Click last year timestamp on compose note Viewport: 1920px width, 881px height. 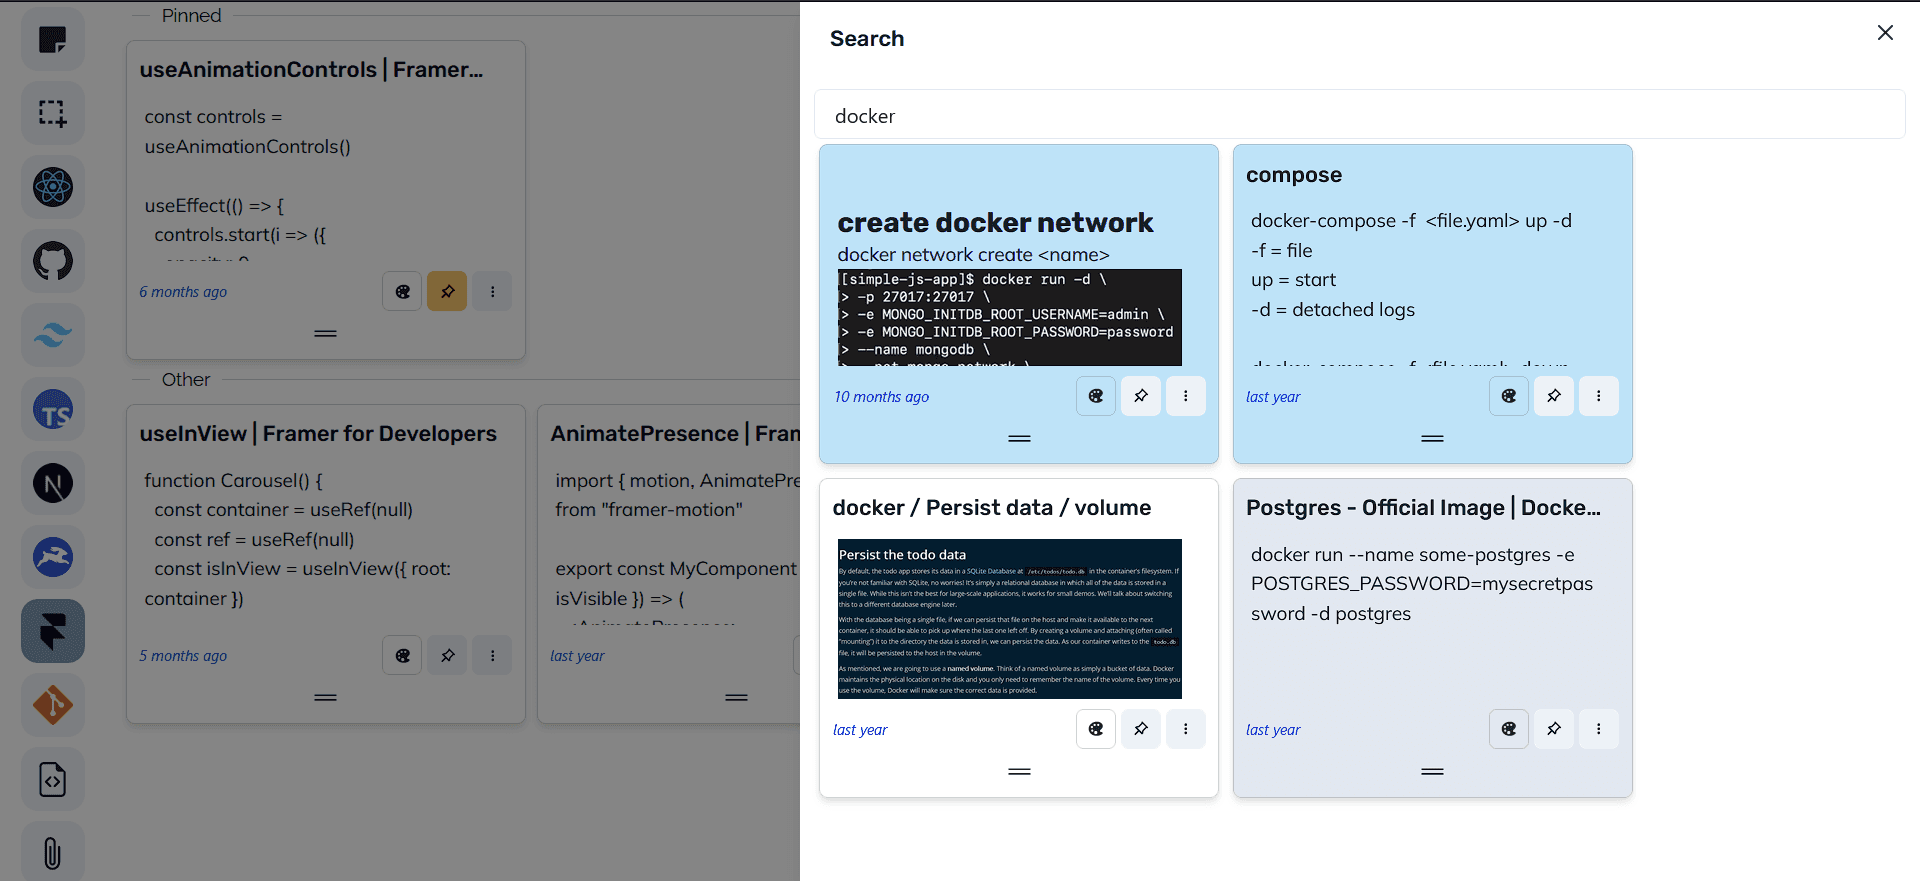(x=1273, y=397)
